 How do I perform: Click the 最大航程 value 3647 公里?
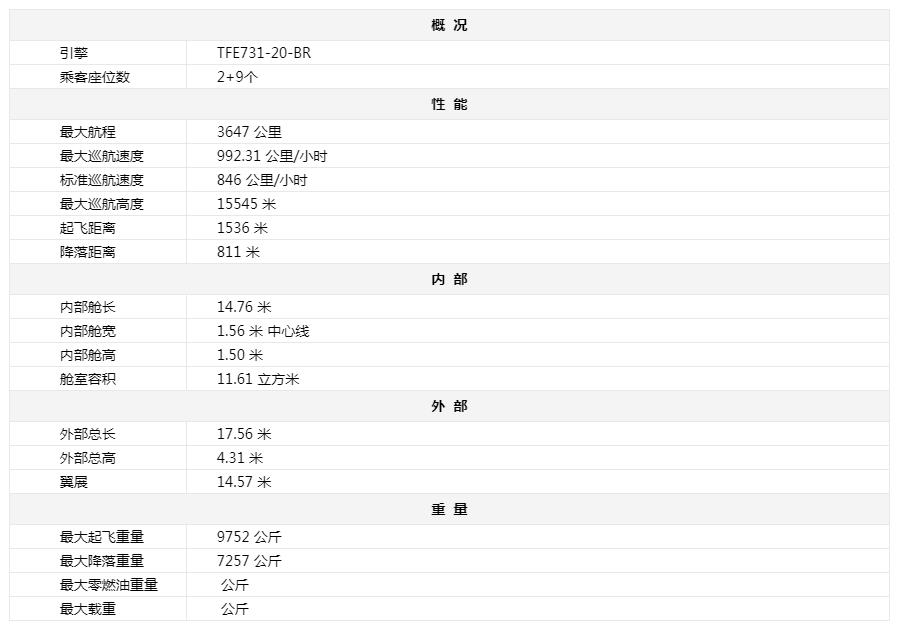(x=249, y=132)
